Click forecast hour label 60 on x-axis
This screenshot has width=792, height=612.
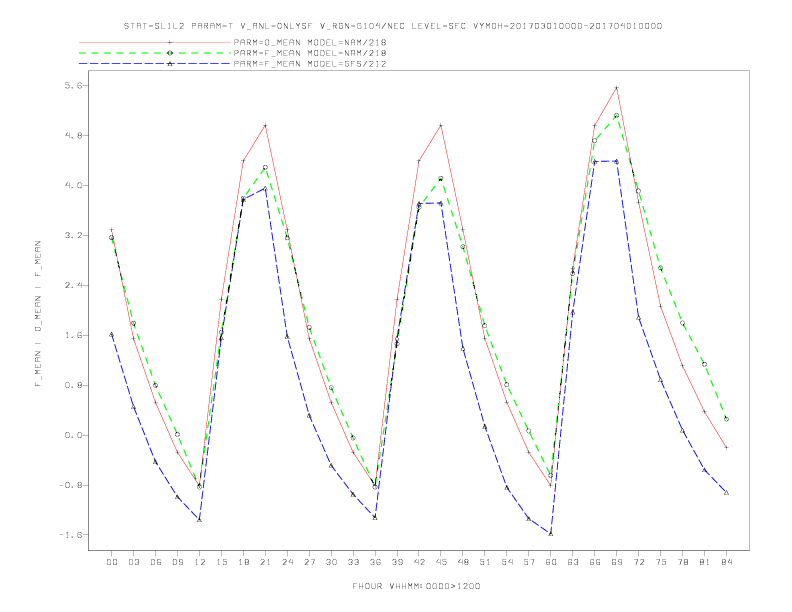point(551,563)
